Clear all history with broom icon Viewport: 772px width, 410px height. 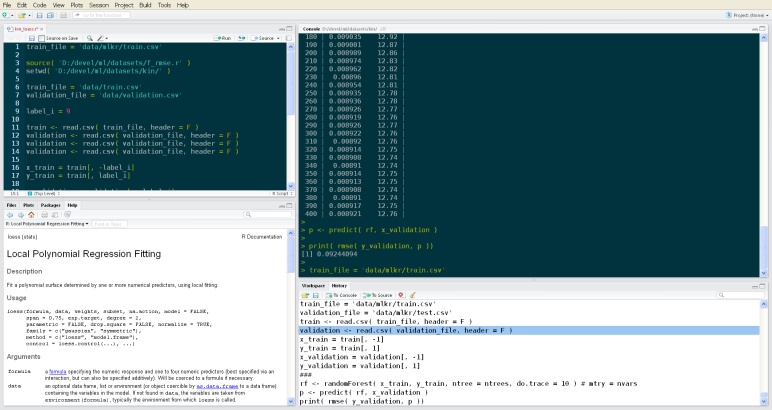412,295
